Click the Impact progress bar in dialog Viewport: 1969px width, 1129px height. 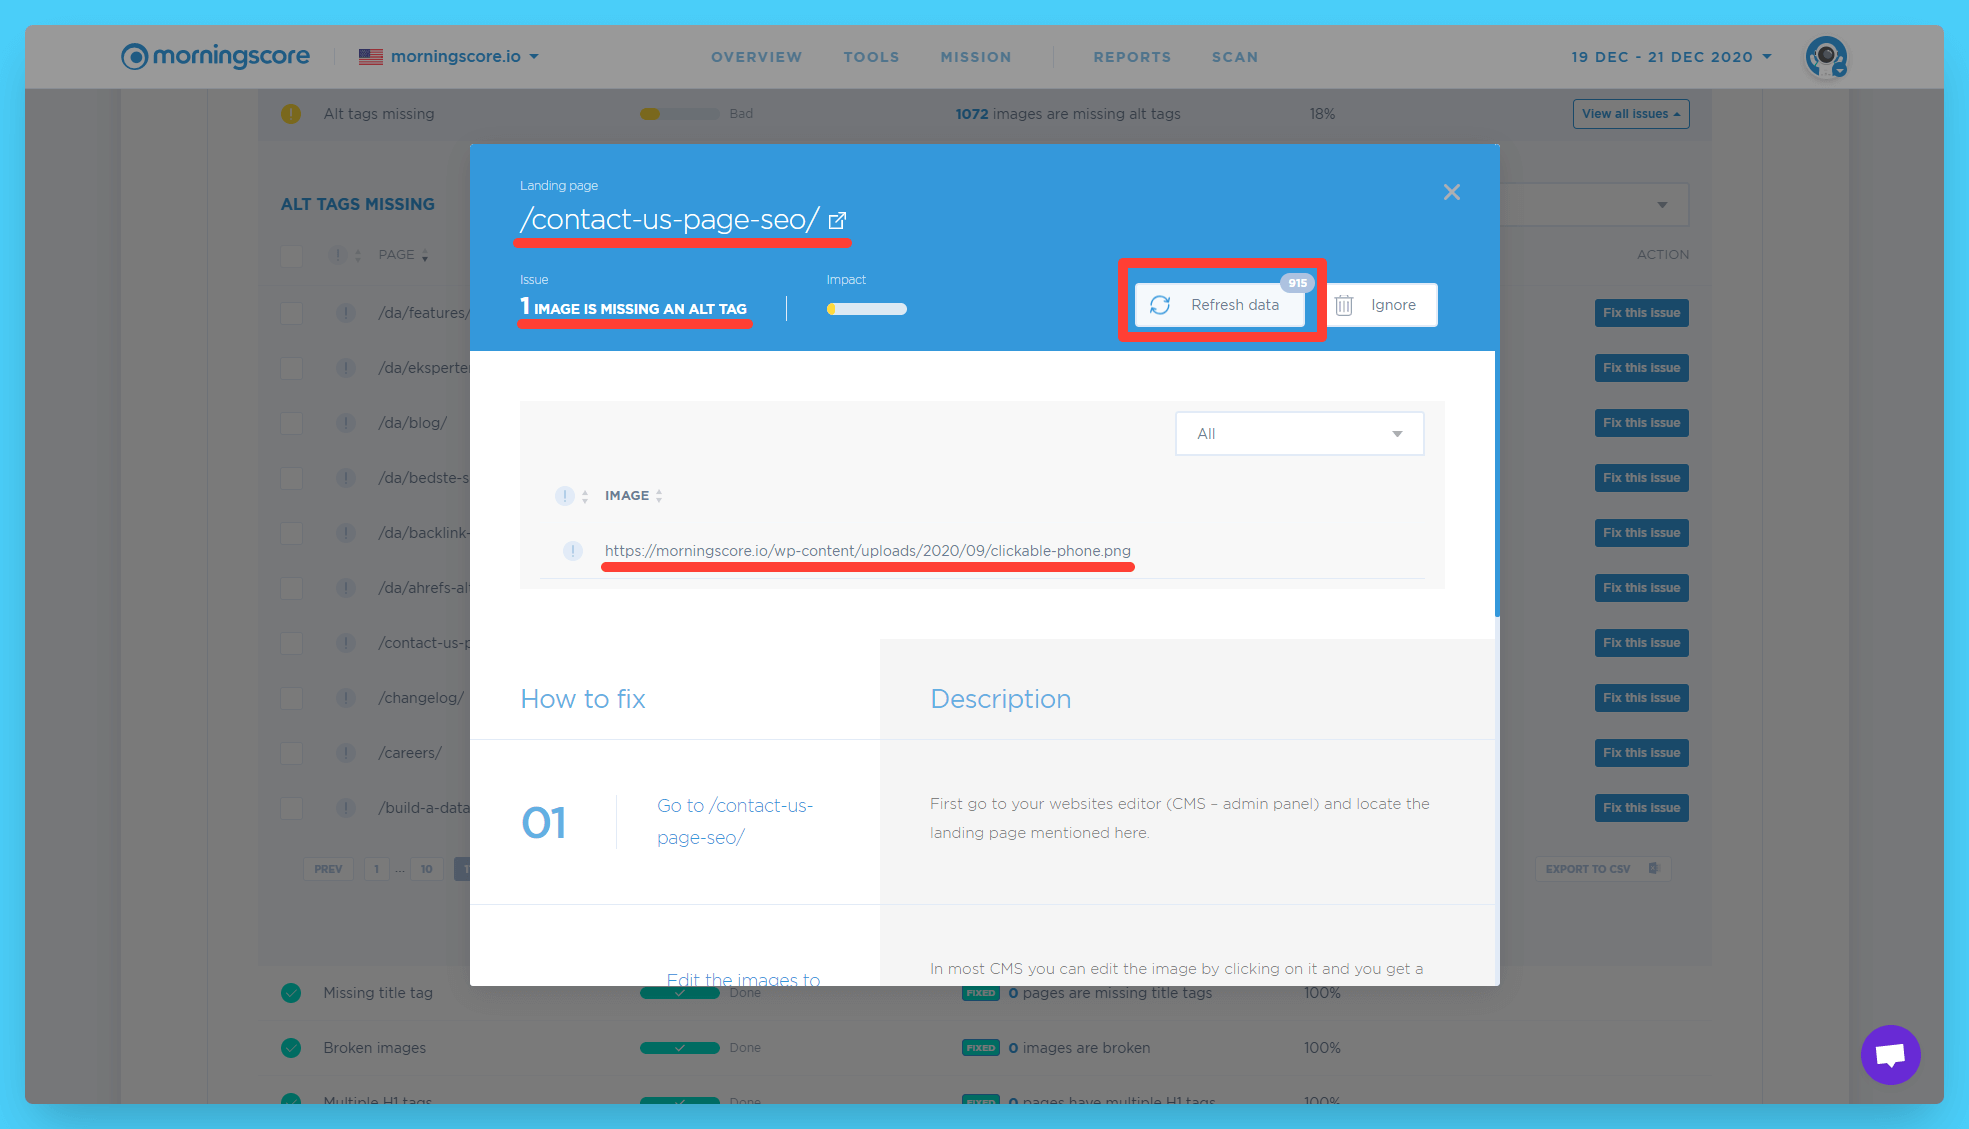pos(867,309)
